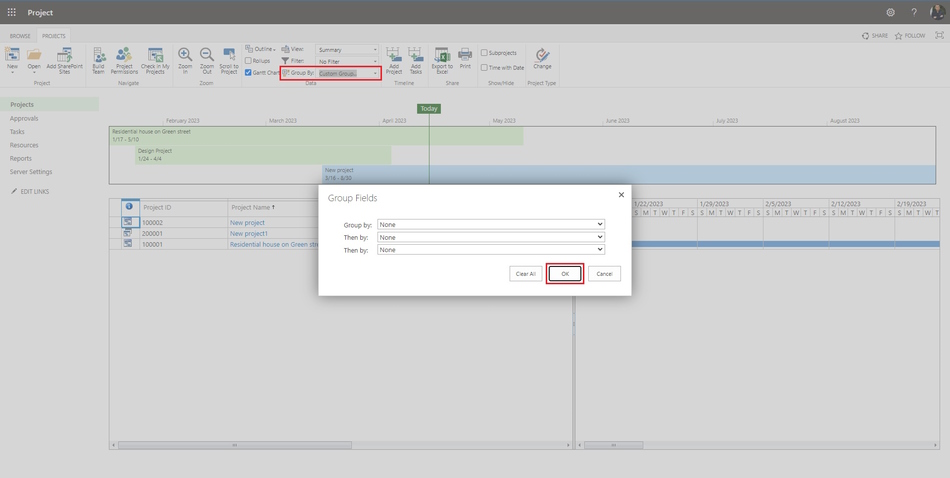Screen dimensions: 950x478
Task: Enable the Time with Date checkbox
Action: pos(484,68)
